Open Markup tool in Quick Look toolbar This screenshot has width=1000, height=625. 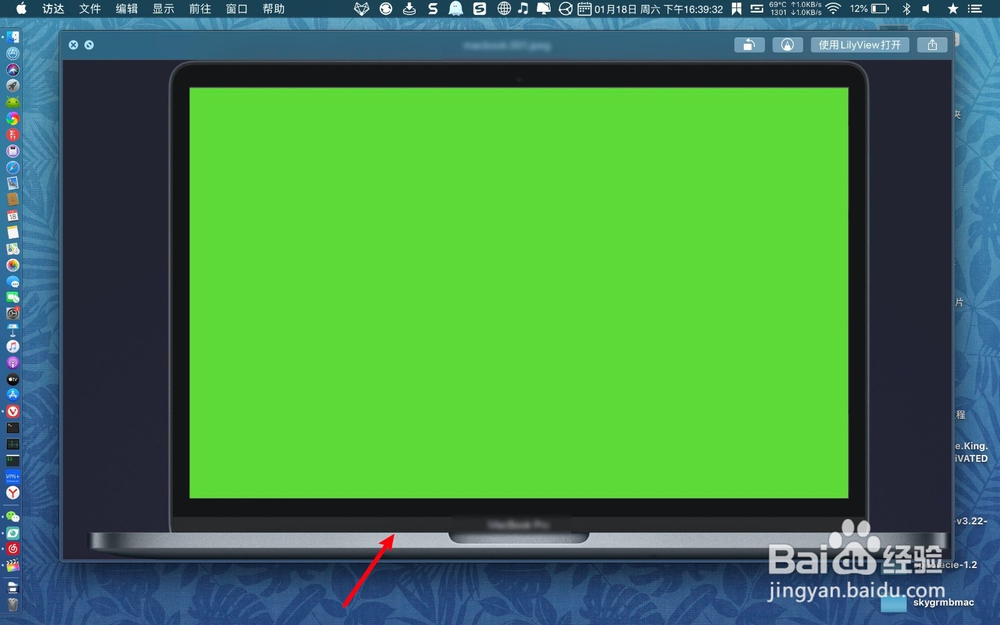[x=788, y=45]
